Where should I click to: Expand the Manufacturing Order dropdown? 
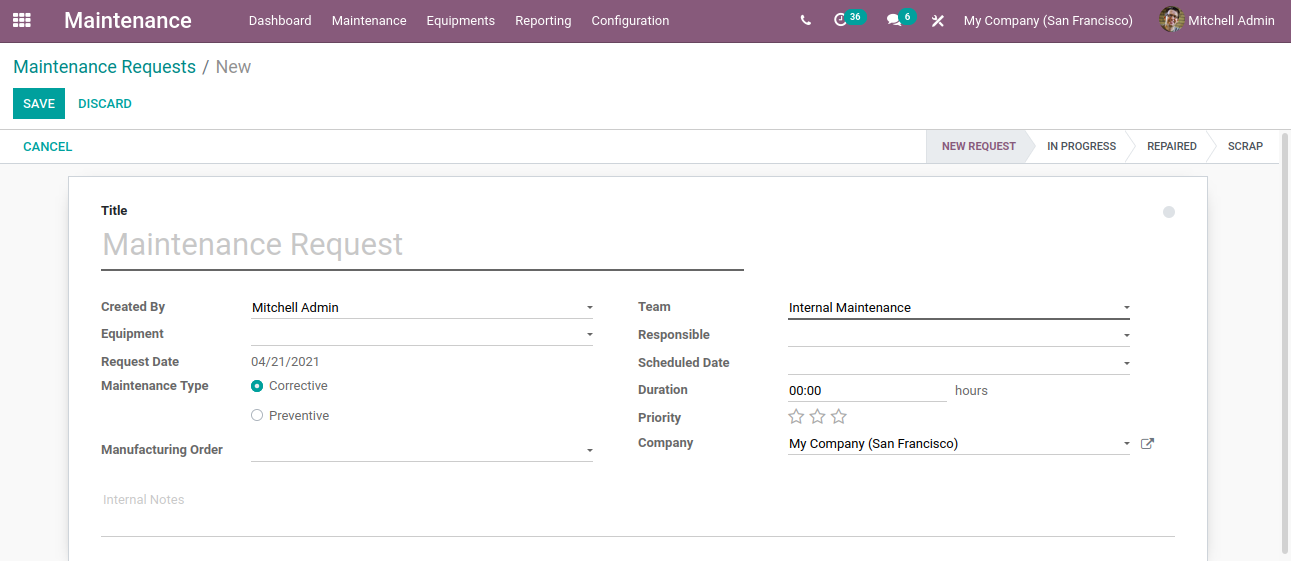click(589, 451)
